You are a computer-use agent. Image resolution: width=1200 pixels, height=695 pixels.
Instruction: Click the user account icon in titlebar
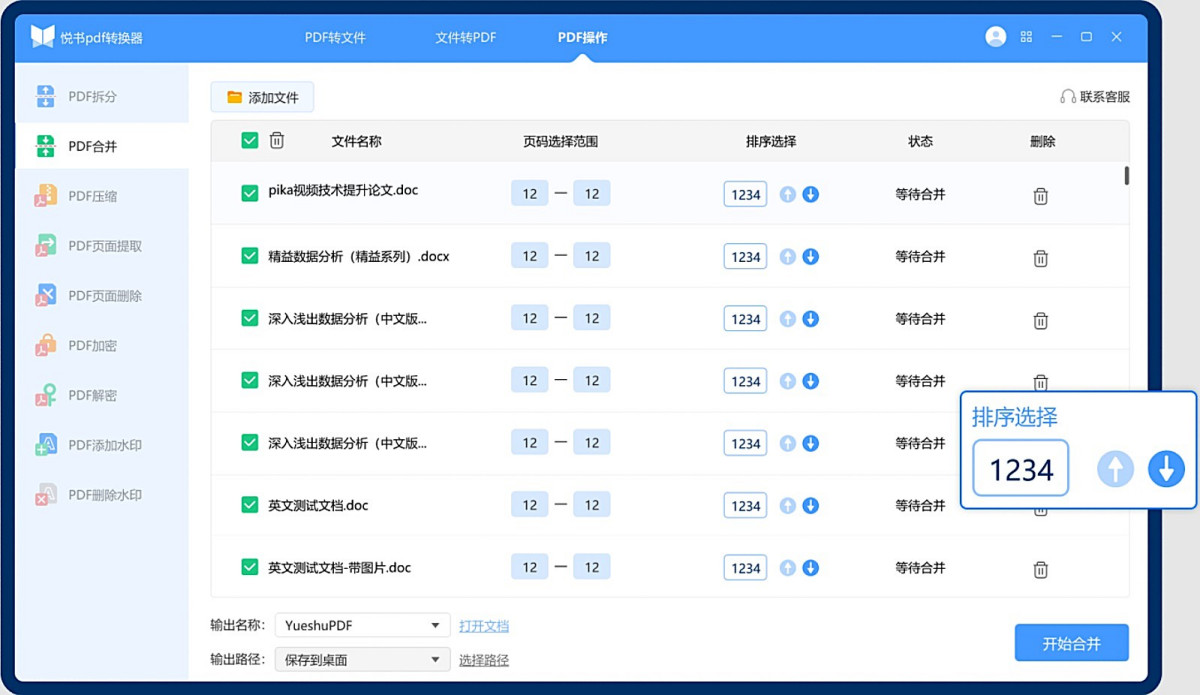[995, 36]
